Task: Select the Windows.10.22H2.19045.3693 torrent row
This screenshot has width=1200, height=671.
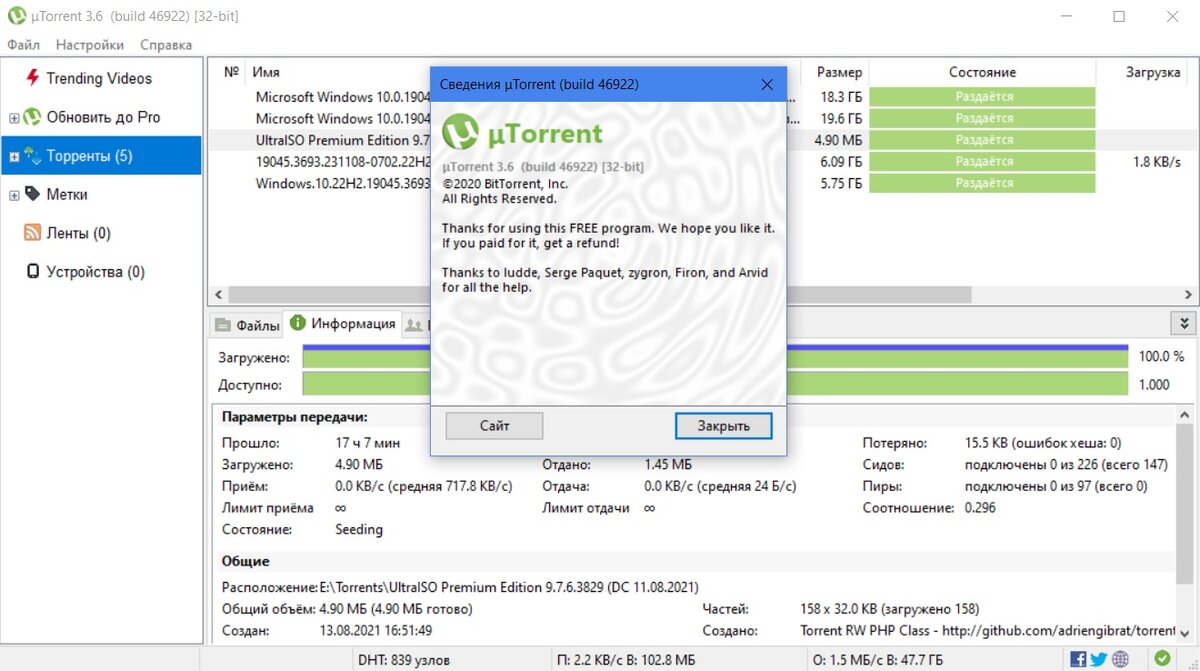Action: pyautogui.click(x=700, y=183)
